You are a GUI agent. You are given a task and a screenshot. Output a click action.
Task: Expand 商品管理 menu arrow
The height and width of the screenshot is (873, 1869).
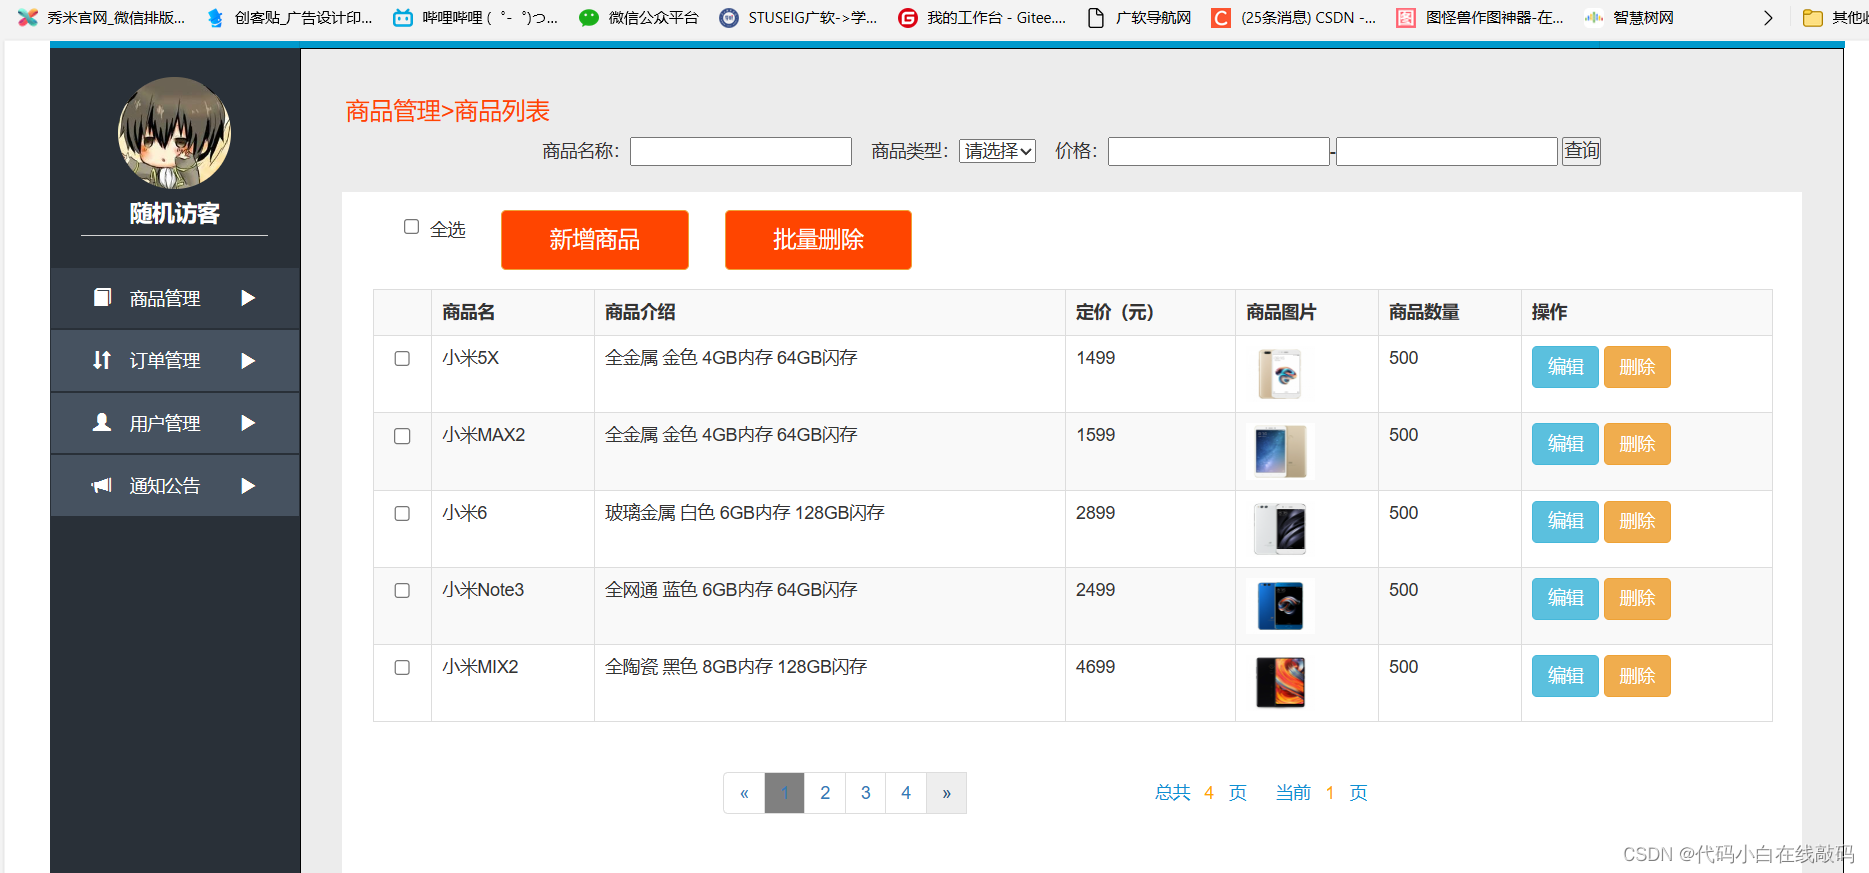[248, 298]
